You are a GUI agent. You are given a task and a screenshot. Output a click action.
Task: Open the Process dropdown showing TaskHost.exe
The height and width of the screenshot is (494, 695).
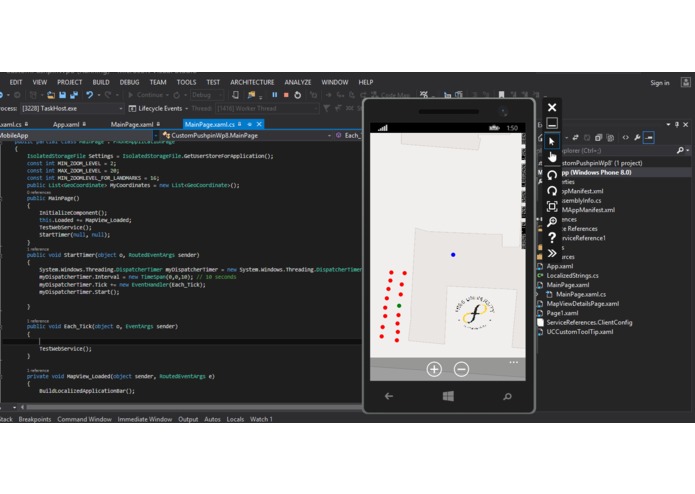[x=71, y=109]
